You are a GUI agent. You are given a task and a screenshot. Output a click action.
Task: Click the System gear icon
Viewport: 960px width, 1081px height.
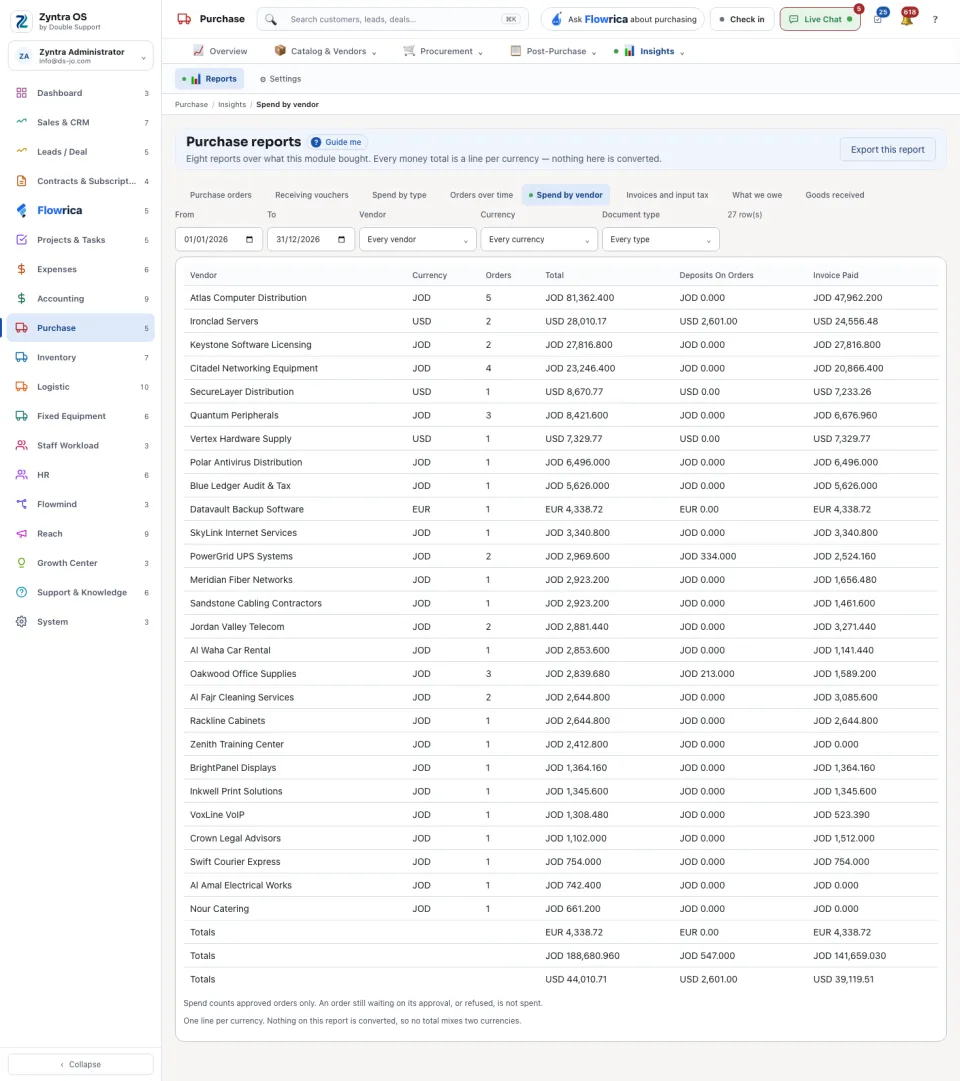[x=21, y=622]
